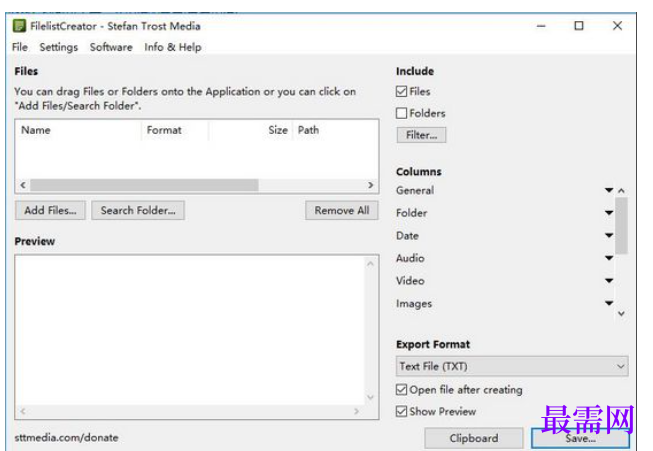Toggle the Include Files checkbox
Image resolution: width=653 pixels, height=451 pixels.
point(401,91)
